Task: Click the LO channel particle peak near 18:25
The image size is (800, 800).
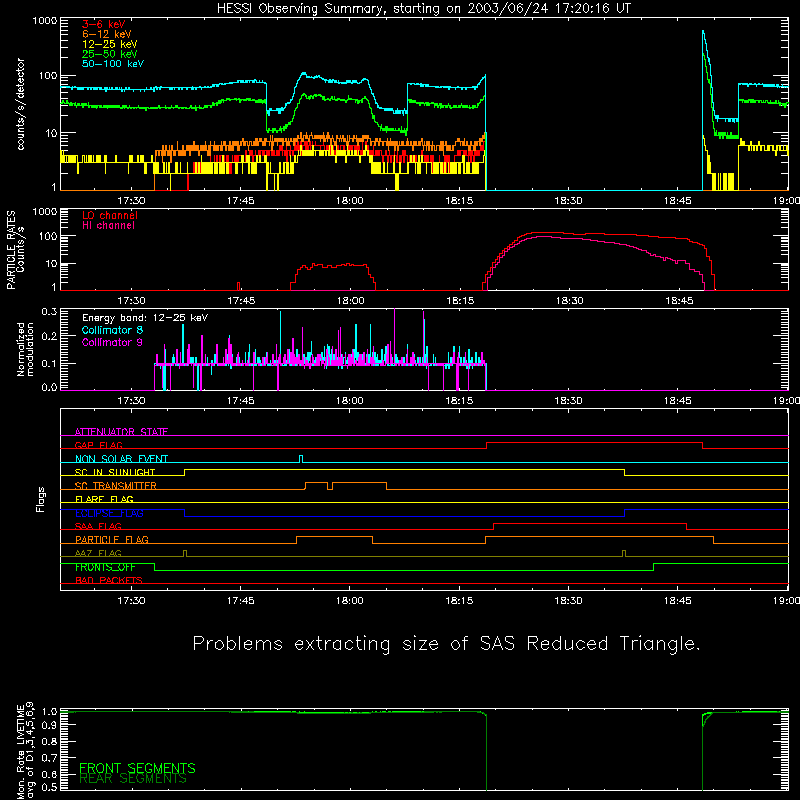Action: click(541, 233)
